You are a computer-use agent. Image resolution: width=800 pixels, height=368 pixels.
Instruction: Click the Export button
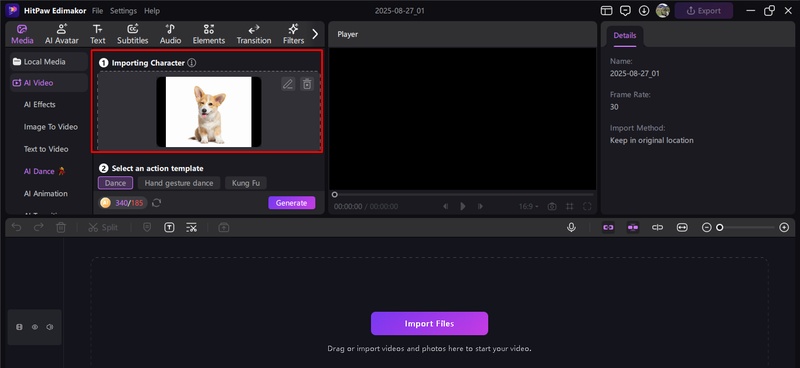(x=704, y=11)
